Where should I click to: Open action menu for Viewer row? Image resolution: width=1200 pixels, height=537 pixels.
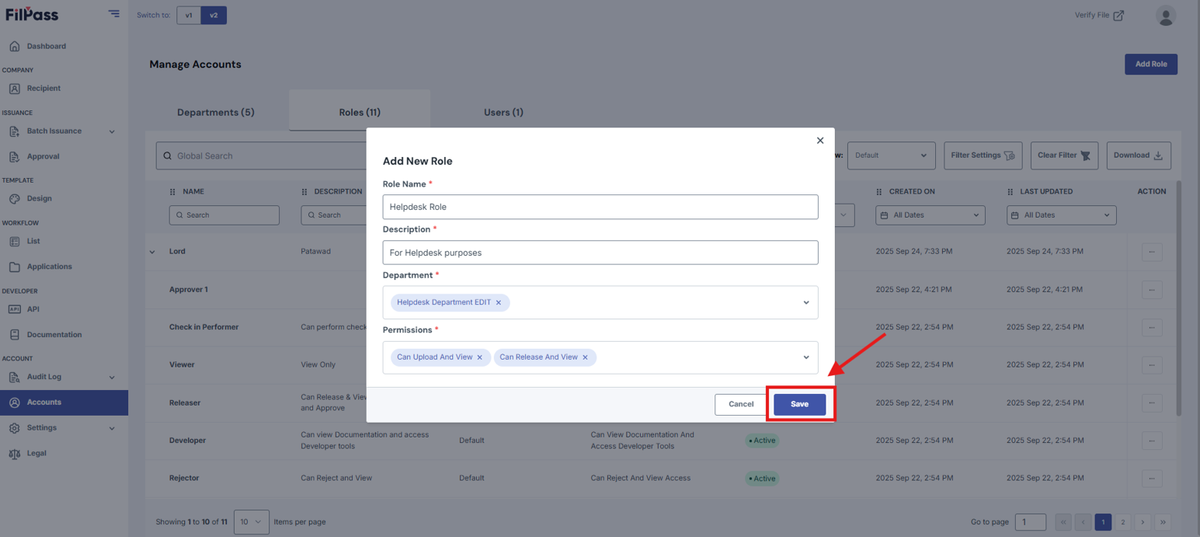point(1151,365)
